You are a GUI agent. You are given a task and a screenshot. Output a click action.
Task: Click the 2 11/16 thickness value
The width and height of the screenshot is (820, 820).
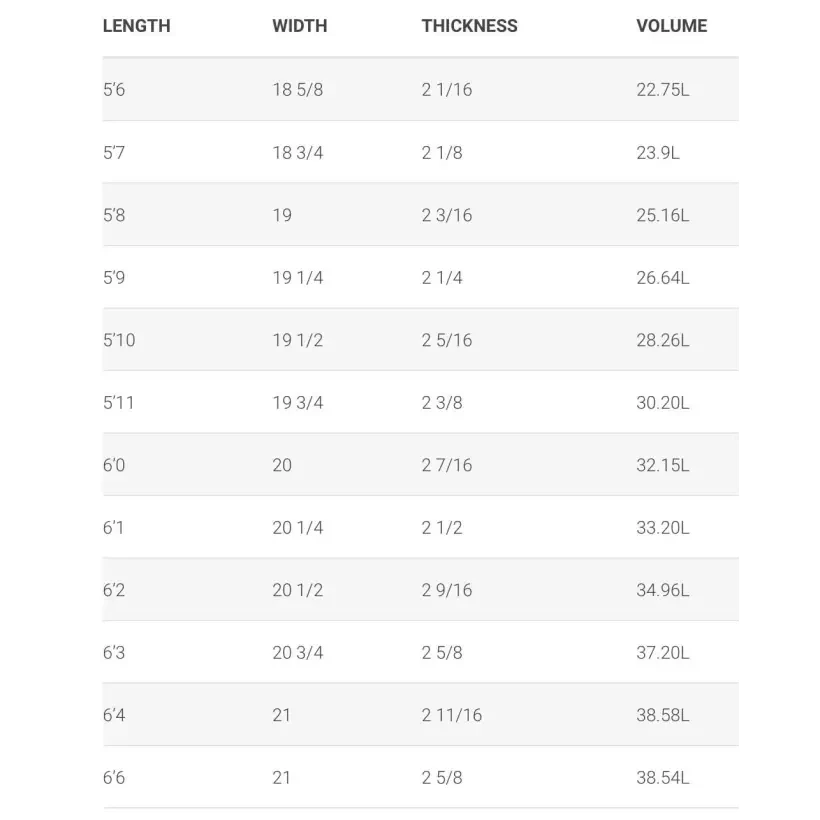pos(451,715)
